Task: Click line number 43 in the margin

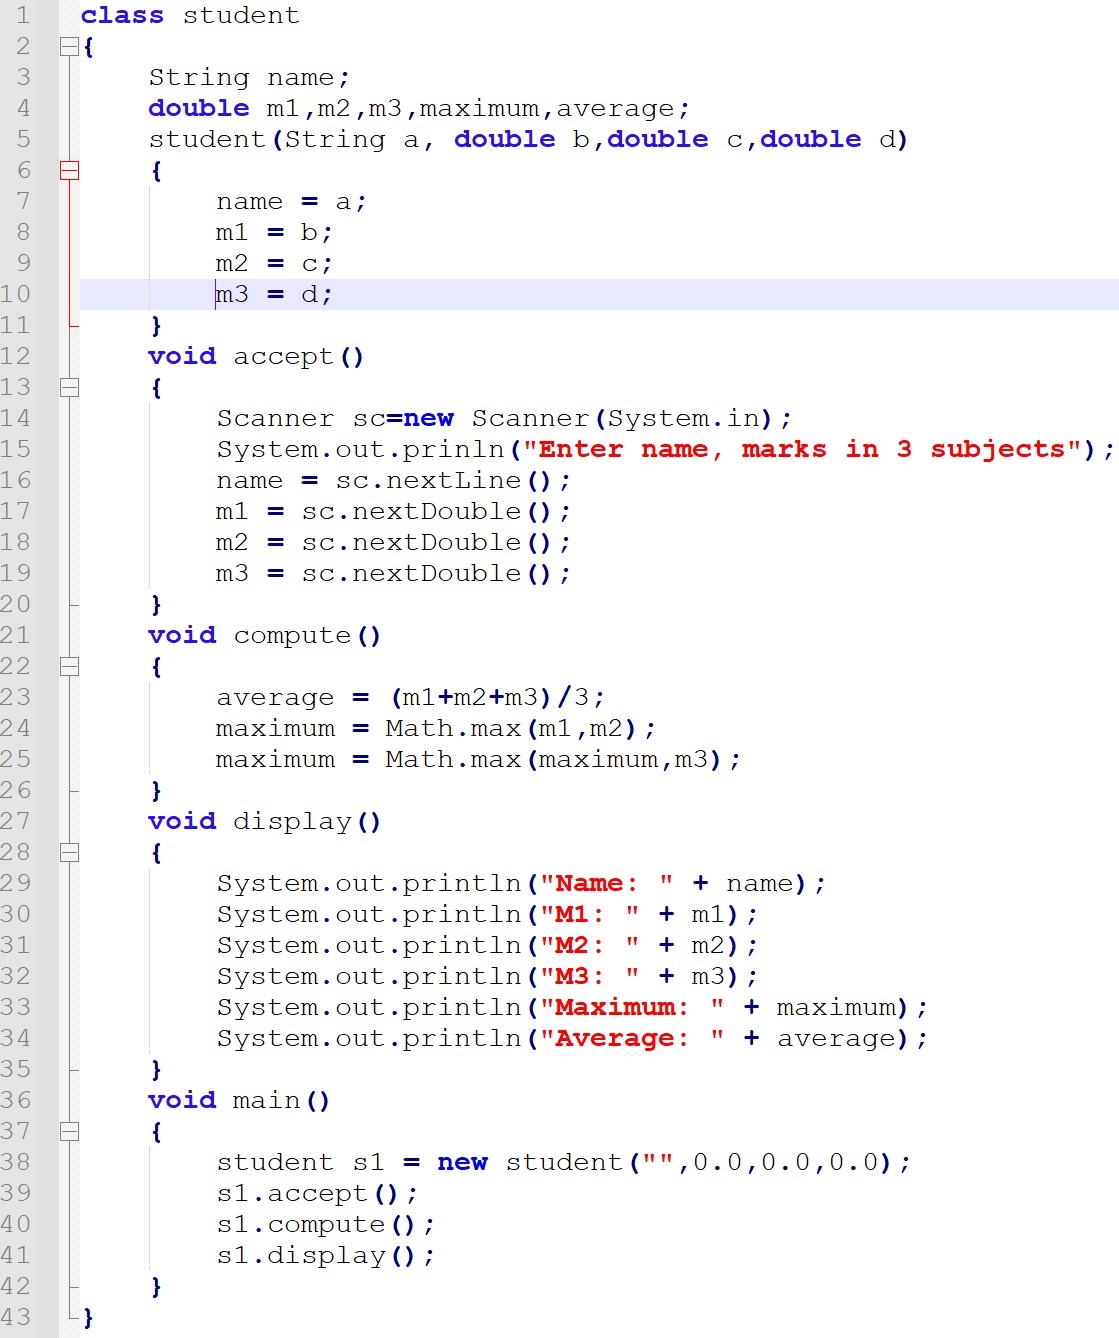Action: tap(15, 1317)
